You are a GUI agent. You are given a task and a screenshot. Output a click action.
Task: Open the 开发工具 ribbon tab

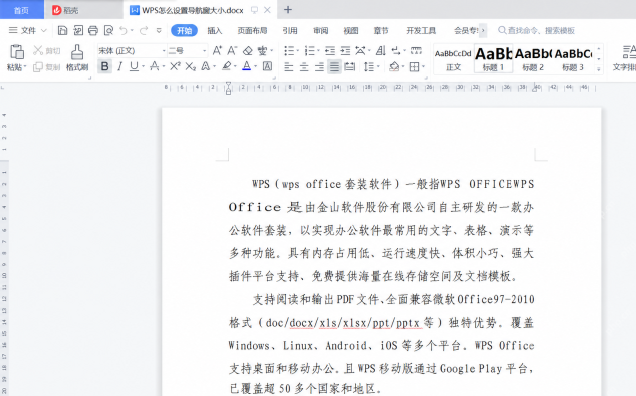(421, 30)
